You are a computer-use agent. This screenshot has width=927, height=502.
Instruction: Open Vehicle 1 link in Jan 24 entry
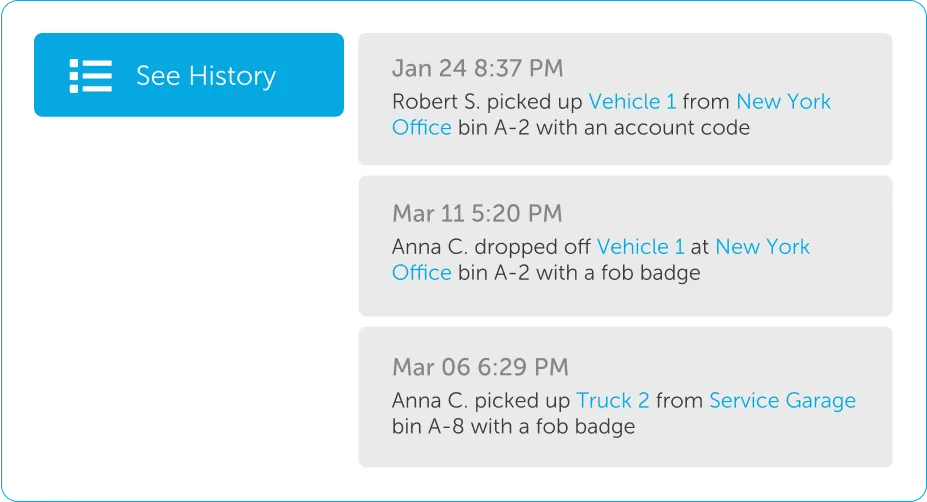pos(632,102)
